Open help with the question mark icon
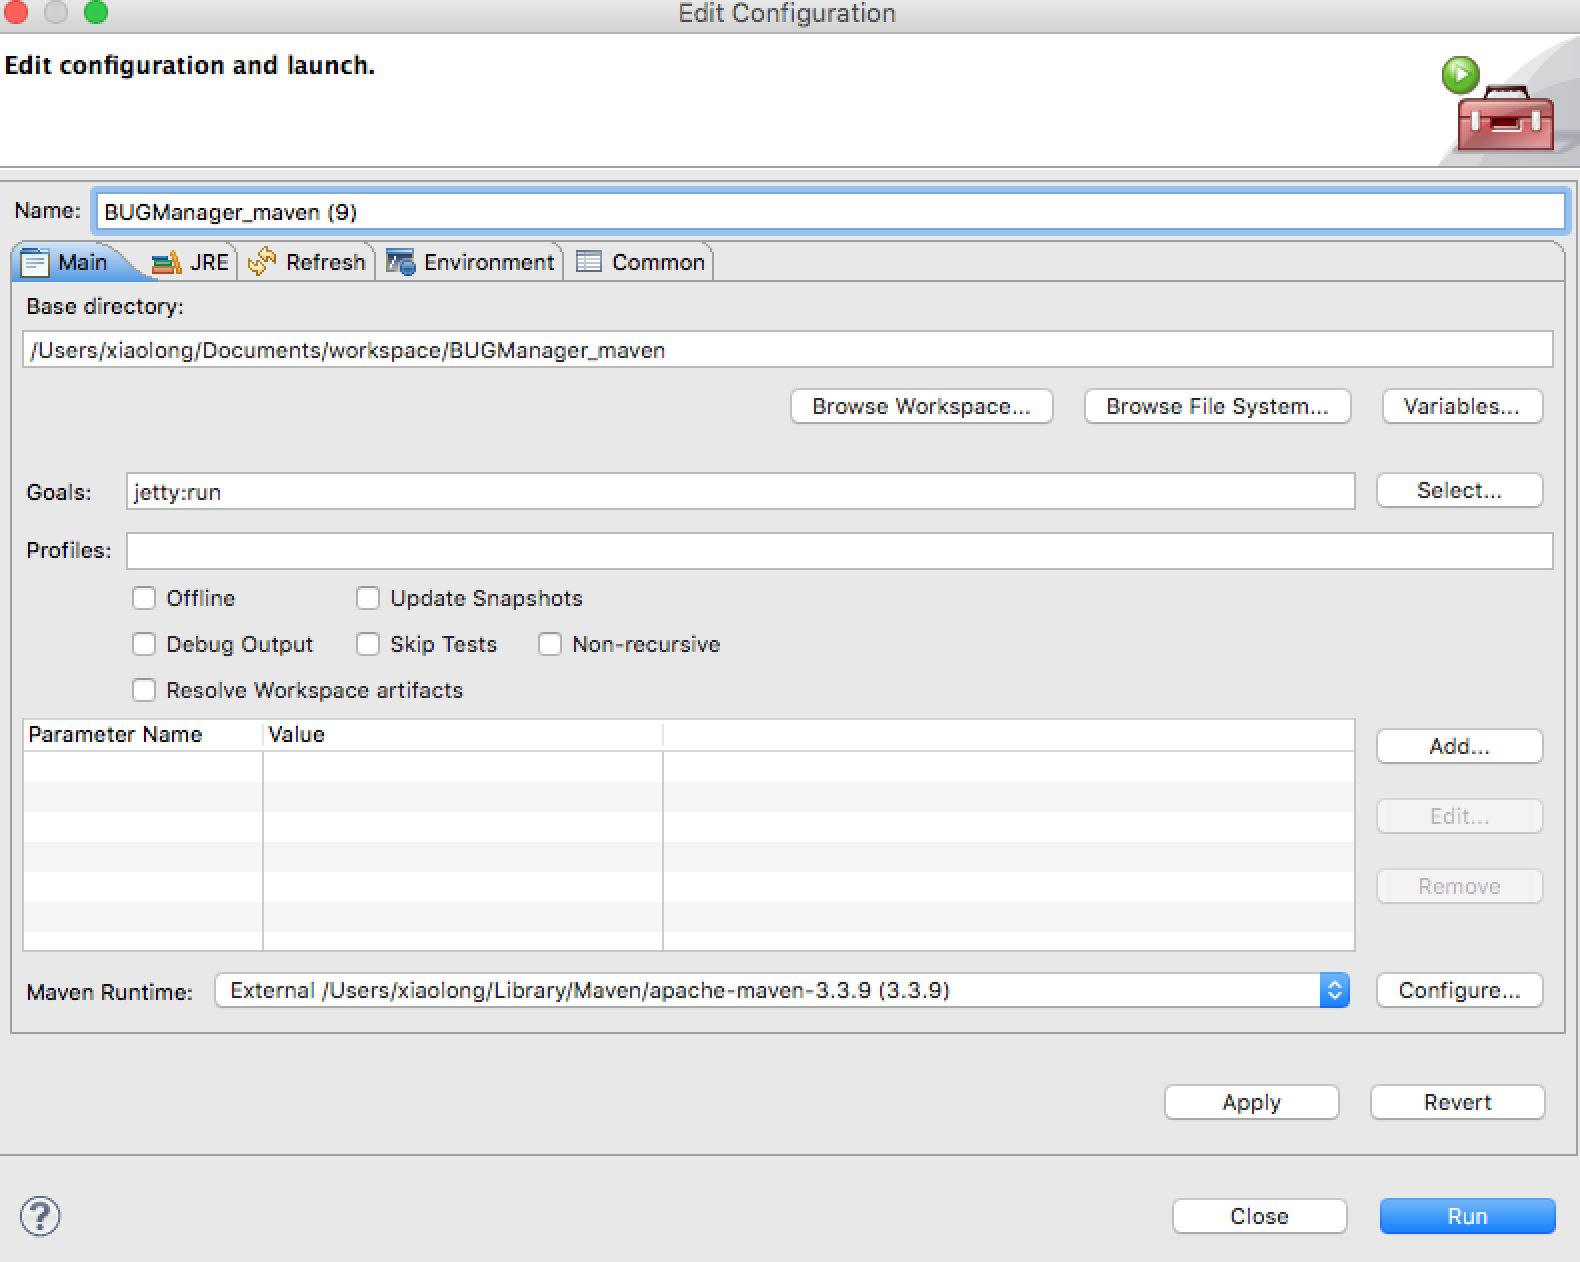1580x1262 pixels. tap(40, 1216)
